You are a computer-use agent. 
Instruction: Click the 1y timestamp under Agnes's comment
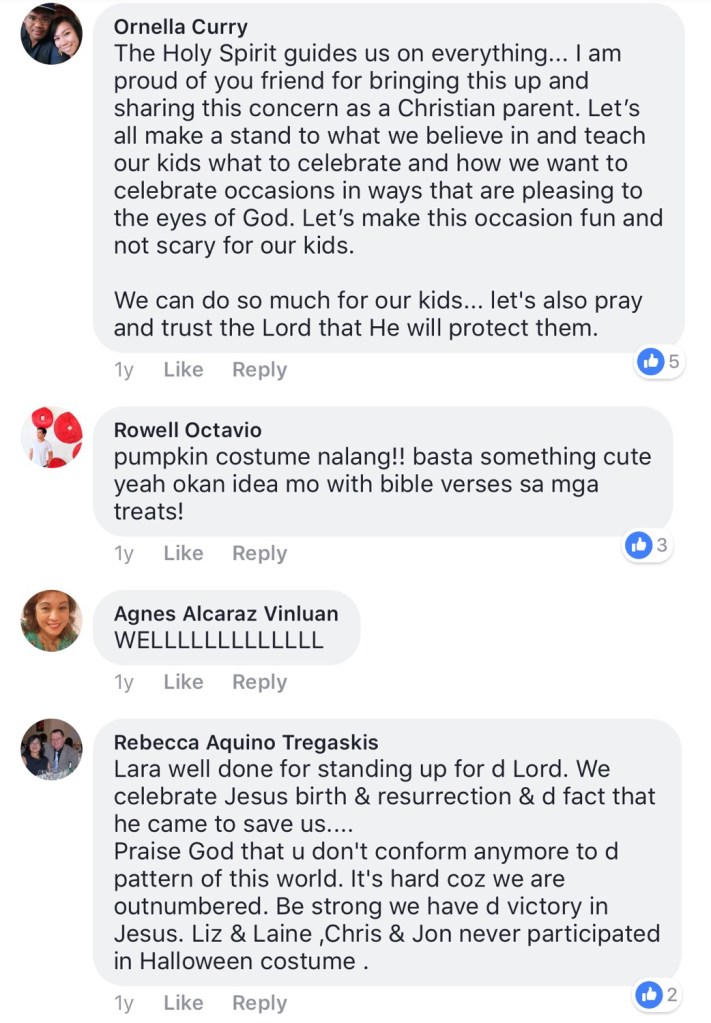[x=124, y=682]
